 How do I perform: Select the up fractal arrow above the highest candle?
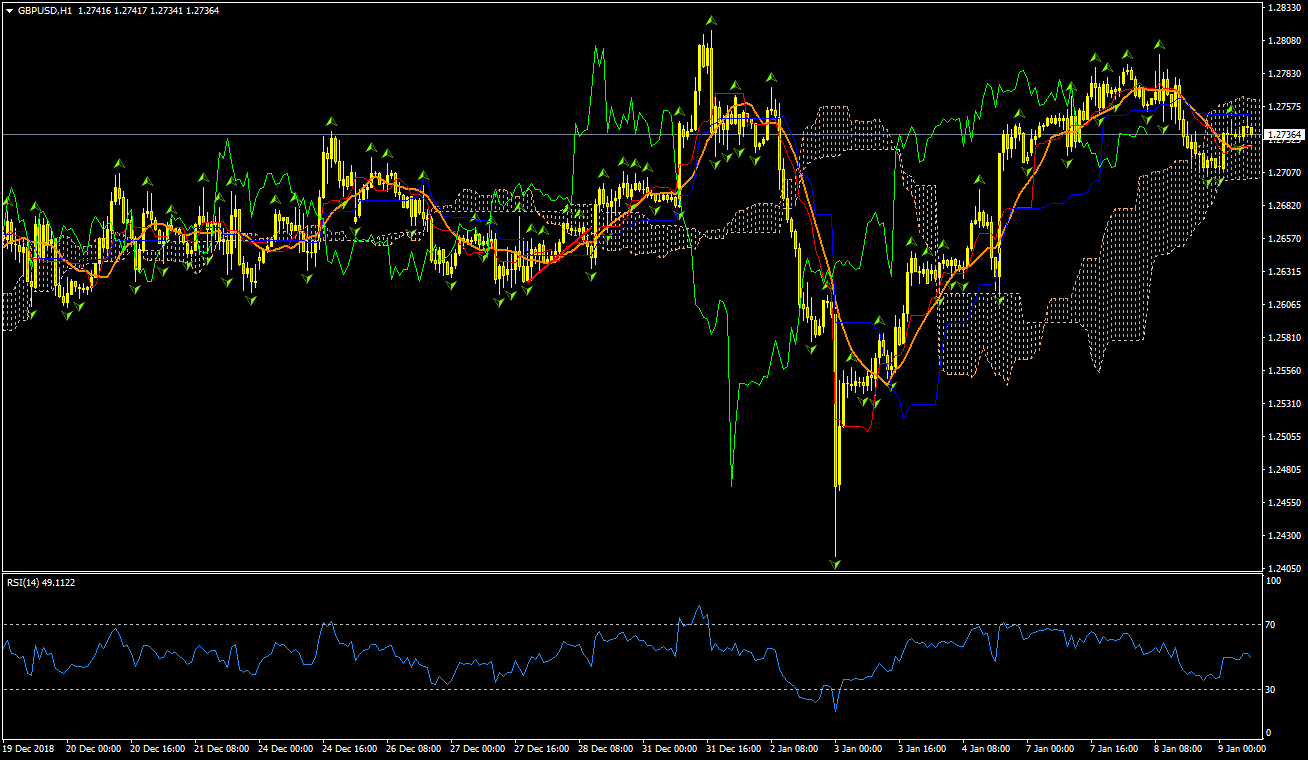tap(710, 21)
